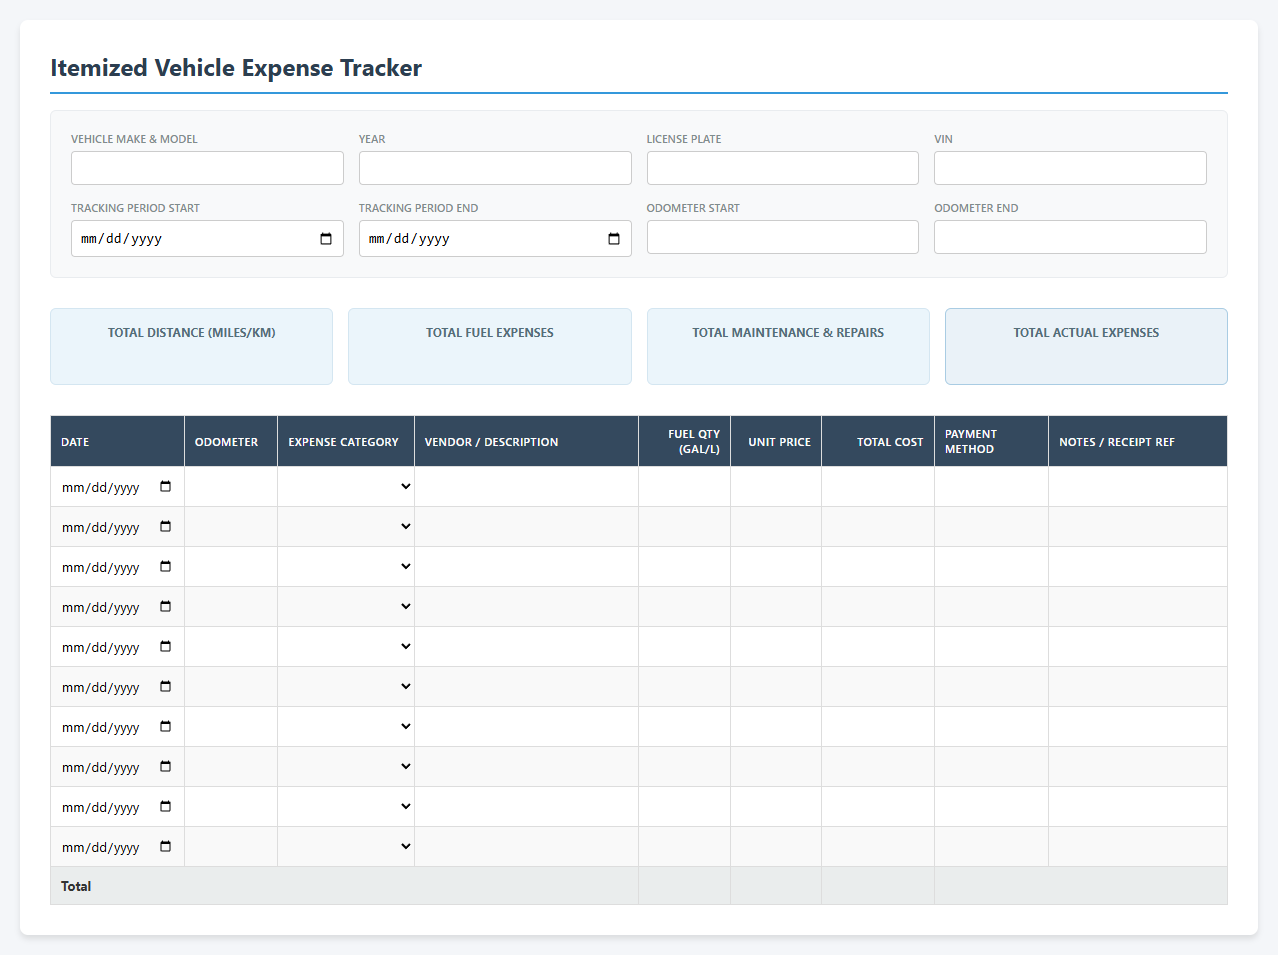Expand Expense Category dropdown in fifth row

(x=346, y=647)
